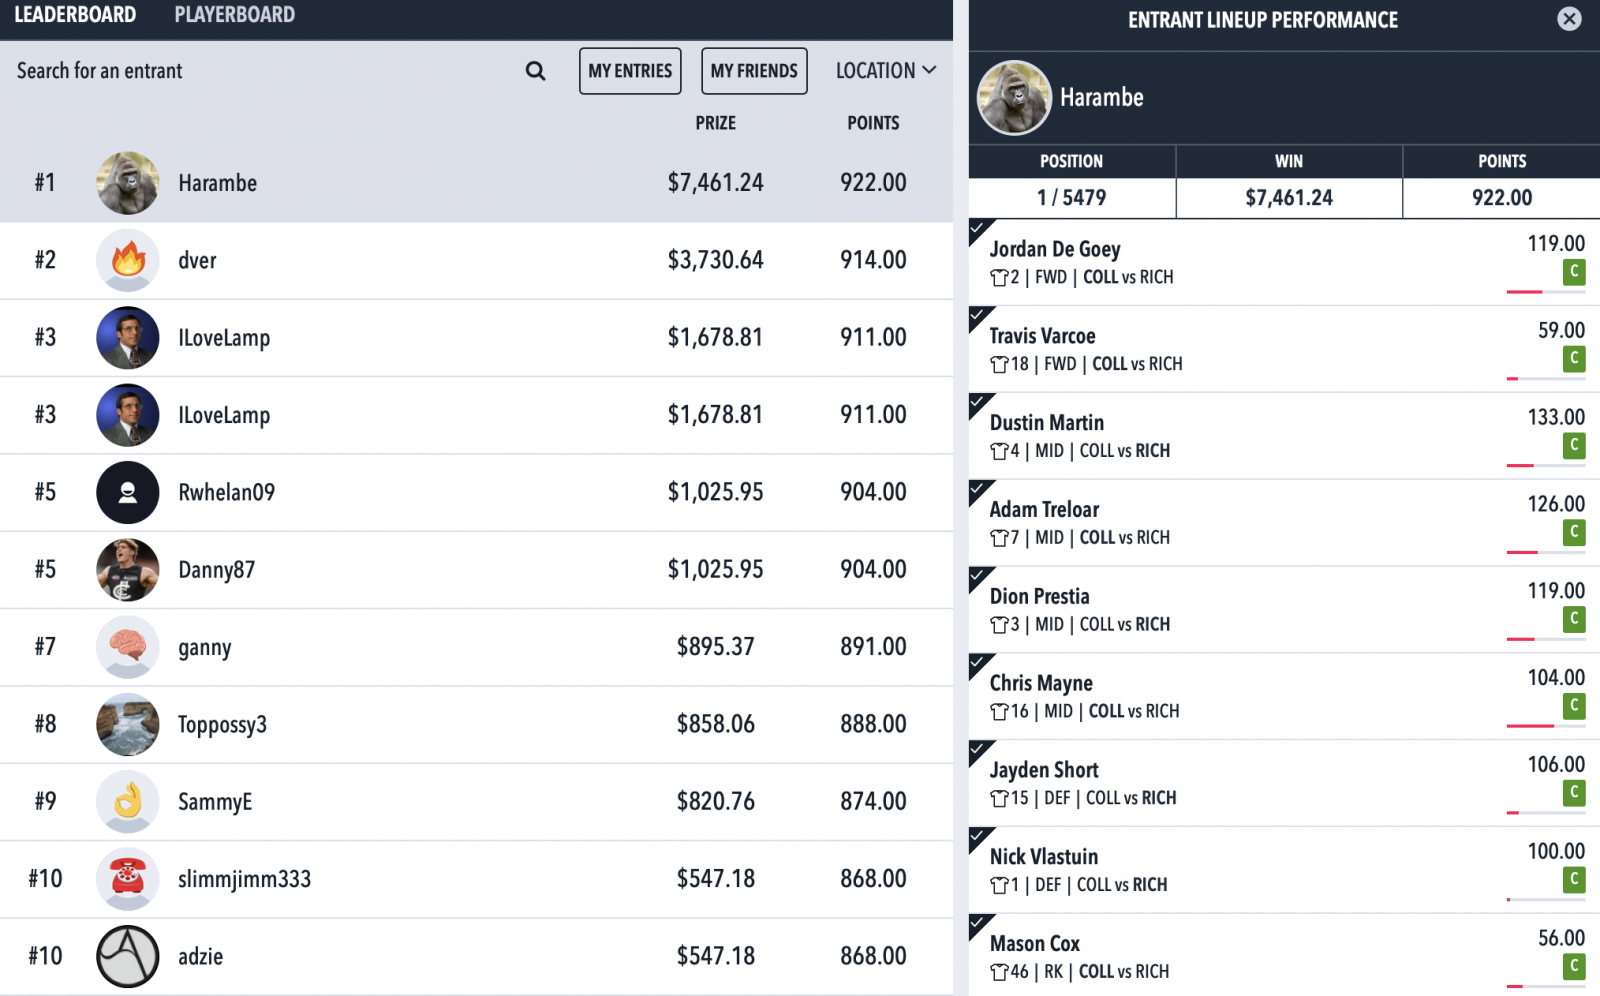Click jersey number icon for Jordan De Goey

coord(999,278)
